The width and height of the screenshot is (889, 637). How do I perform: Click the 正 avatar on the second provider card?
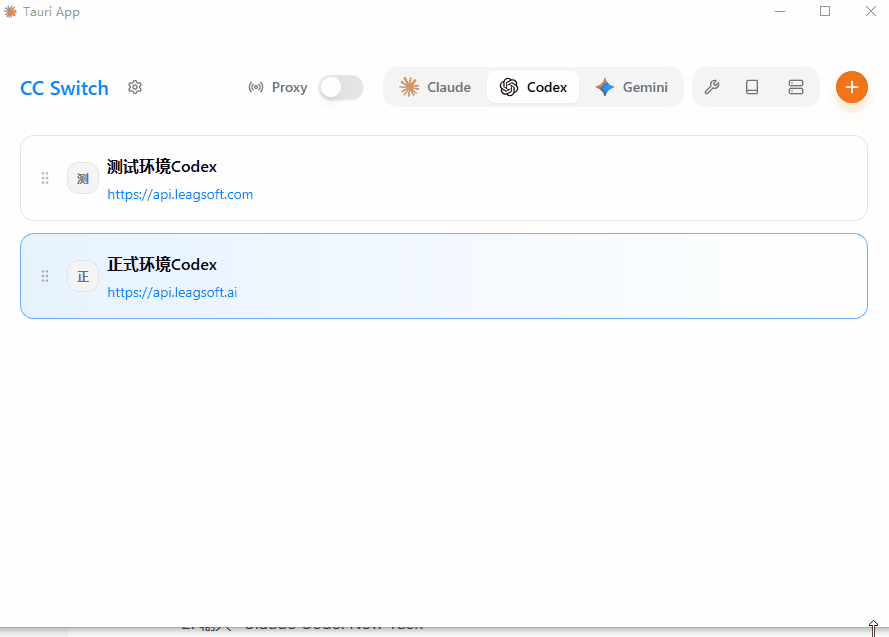point(83,276)
